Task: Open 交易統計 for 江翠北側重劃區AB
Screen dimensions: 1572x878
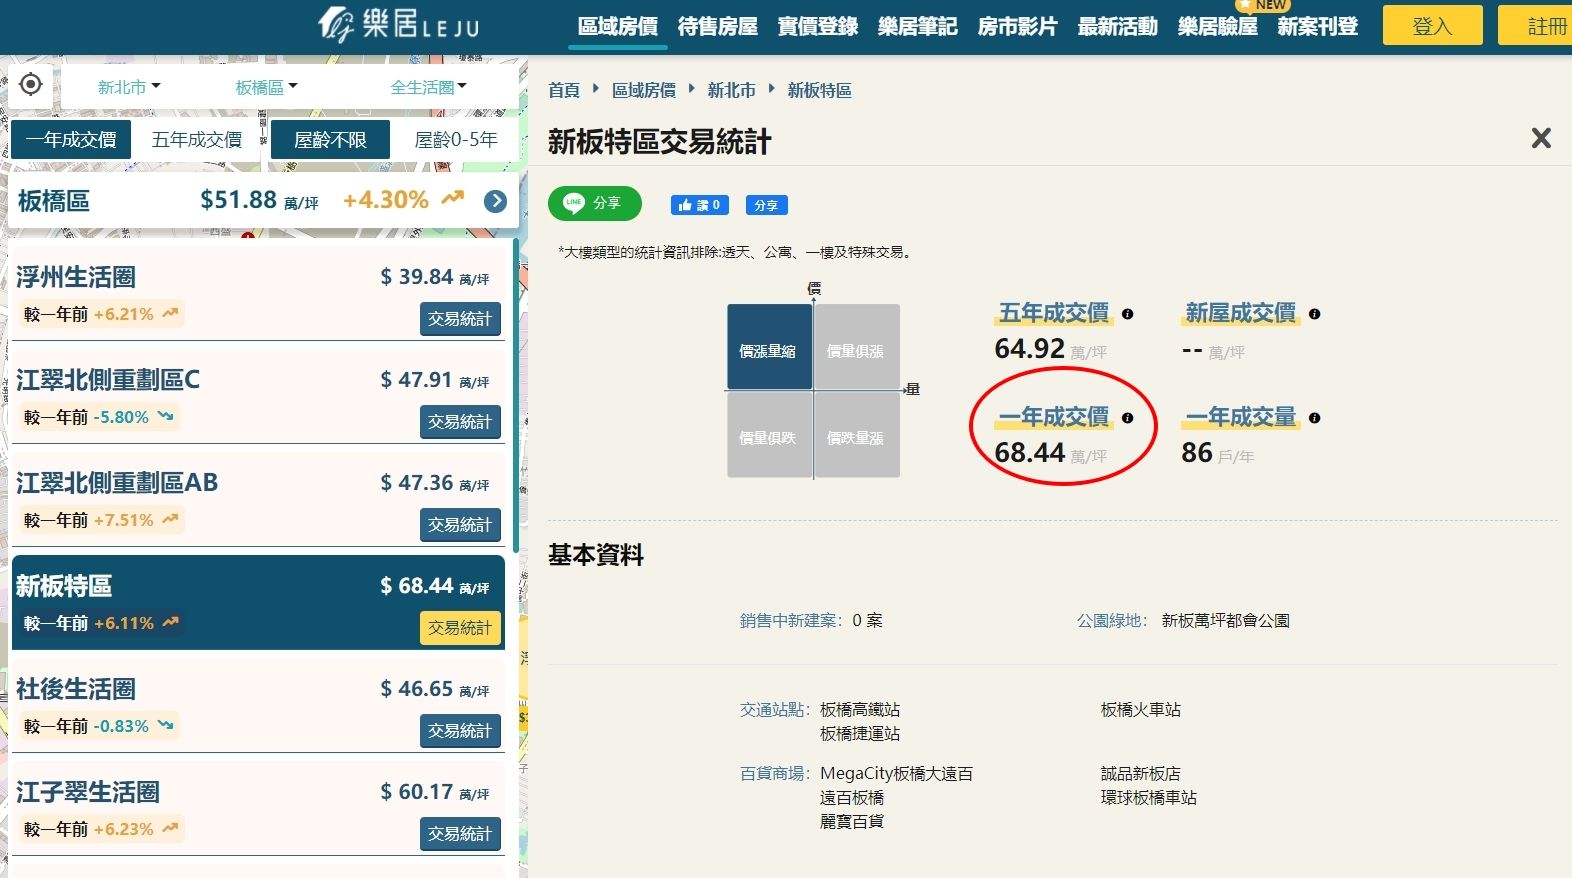Action: click(x=460, y=525)
